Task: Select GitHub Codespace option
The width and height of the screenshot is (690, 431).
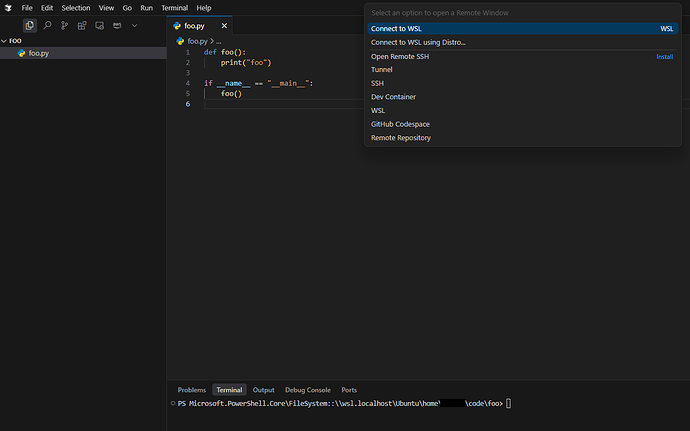Action: tap(522, 124)
